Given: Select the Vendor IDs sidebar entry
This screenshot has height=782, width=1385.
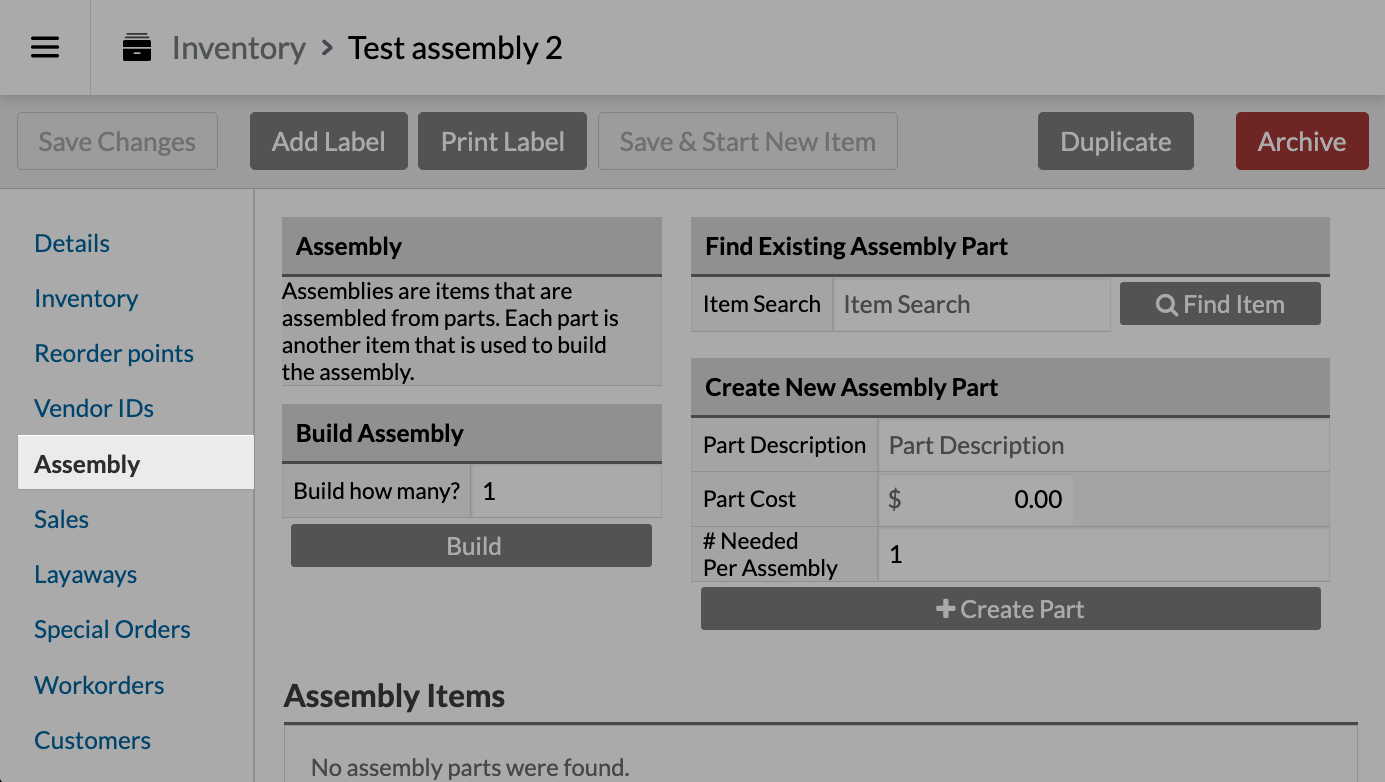Looking at the screenshot, I should click(93, 408).
